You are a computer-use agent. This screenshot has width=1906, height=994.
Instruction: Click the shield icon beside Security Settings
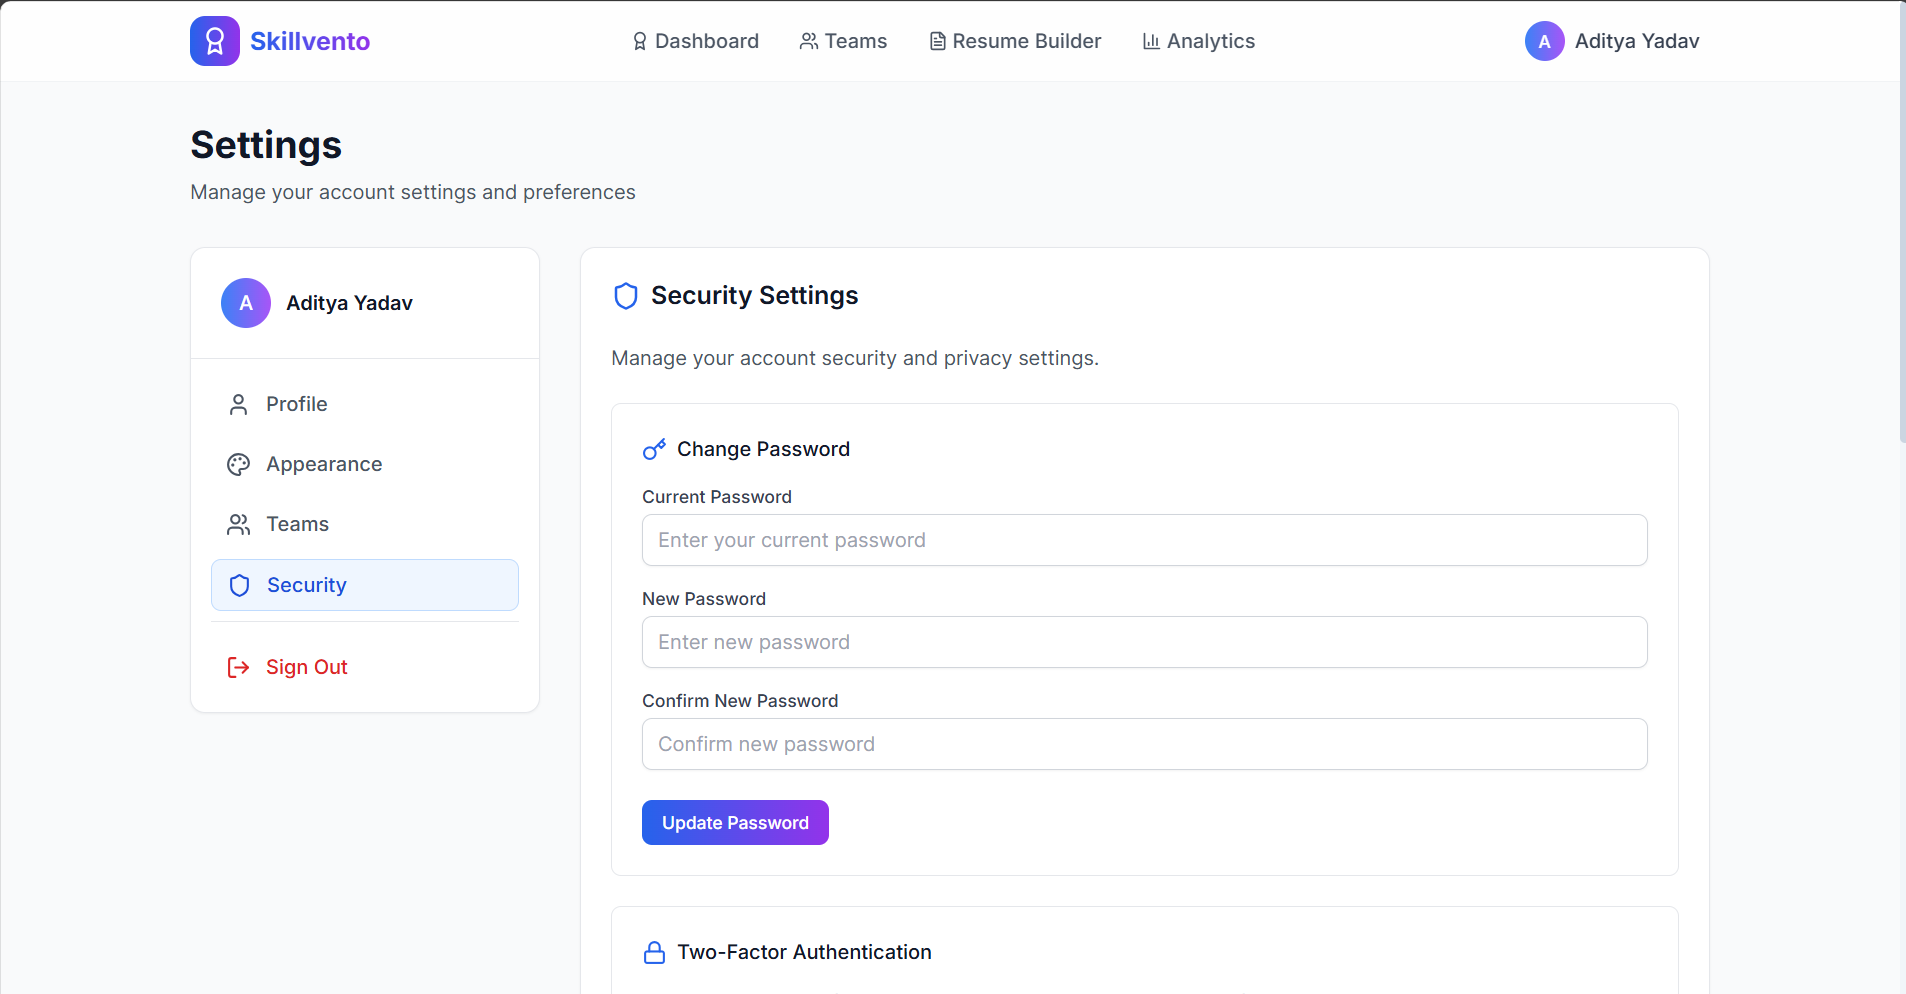[626, 296]
